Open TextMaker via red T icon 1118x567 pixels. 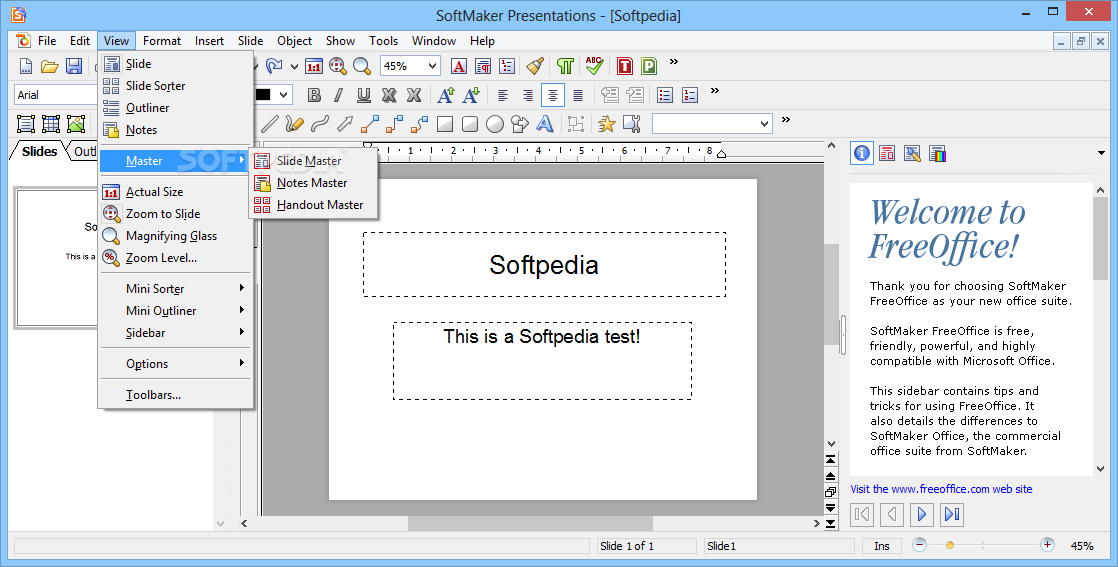pos(625,66)
